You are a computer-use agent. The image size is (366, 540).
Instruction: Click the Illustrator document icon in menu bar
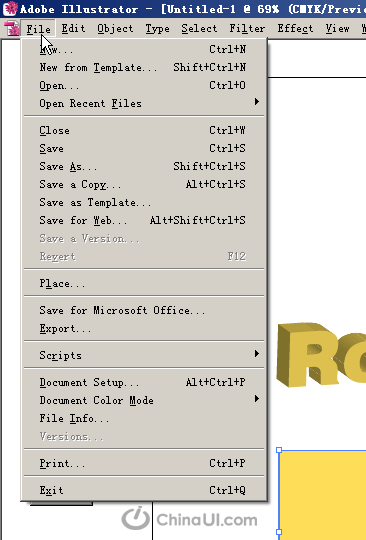12,29
